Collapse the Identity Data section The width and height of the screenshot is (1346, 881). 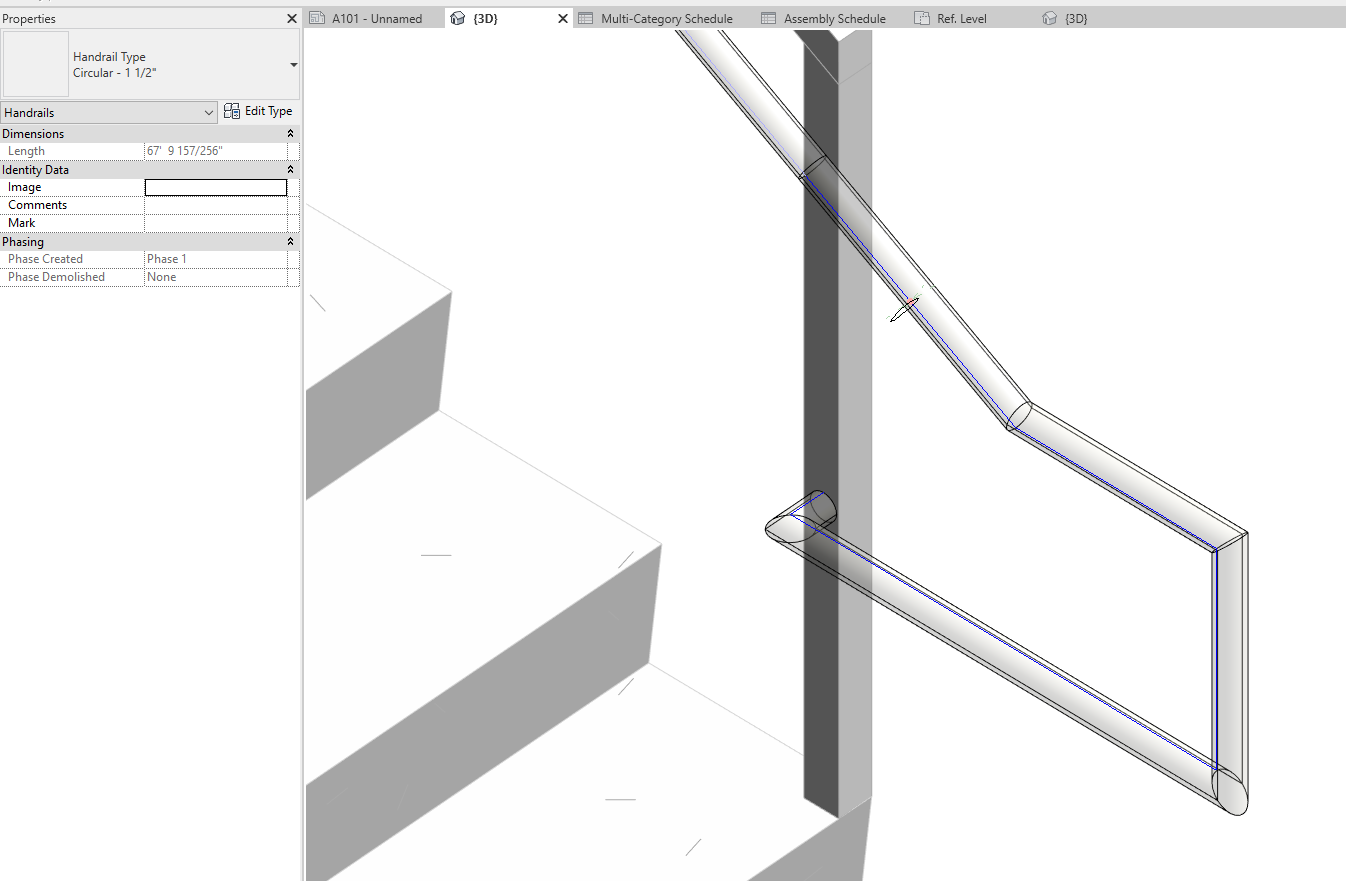(x=290, y=169)
